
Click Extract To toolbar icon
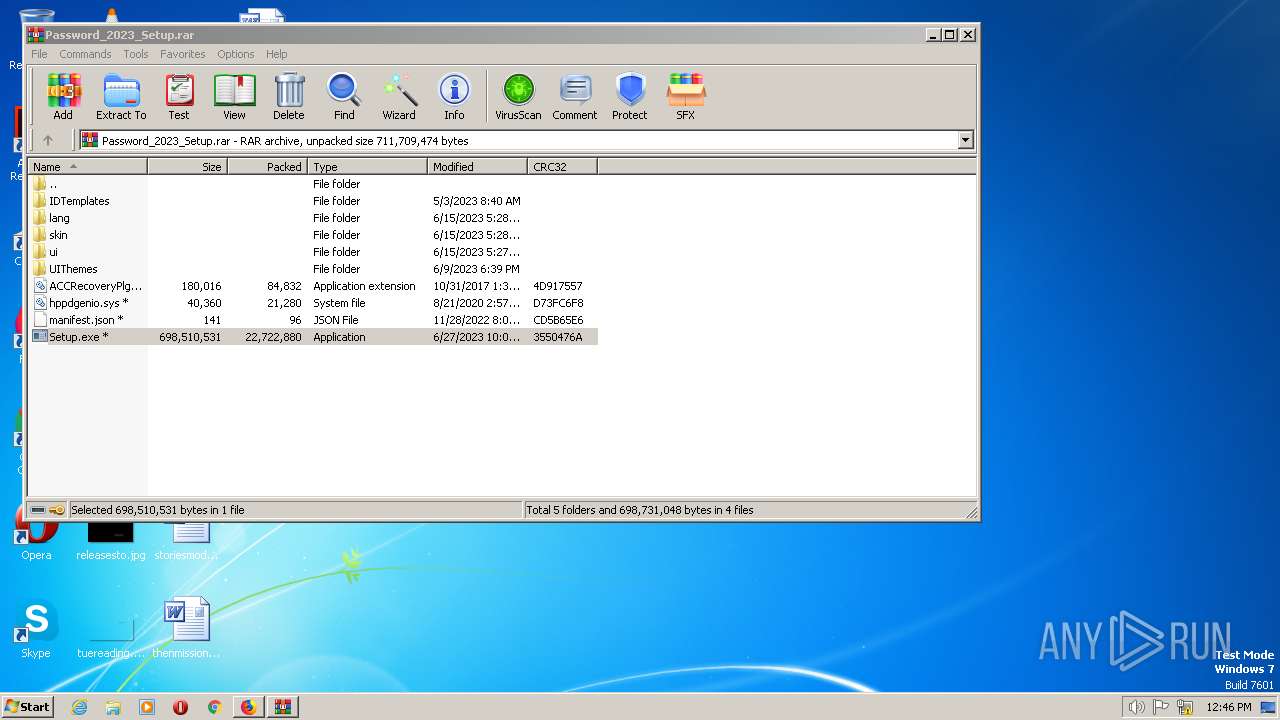click(121, 97)
